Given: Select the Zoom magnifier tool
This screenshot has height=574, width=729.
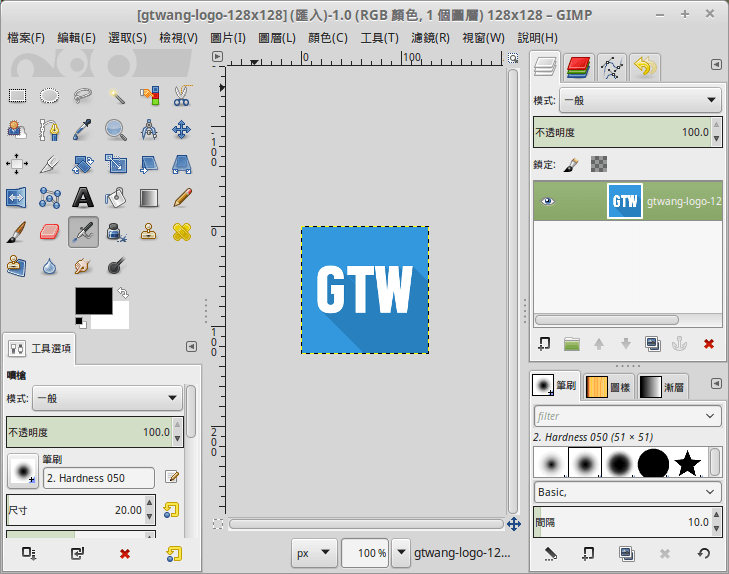Looking at the screenshot, I should tap(116, 130).
